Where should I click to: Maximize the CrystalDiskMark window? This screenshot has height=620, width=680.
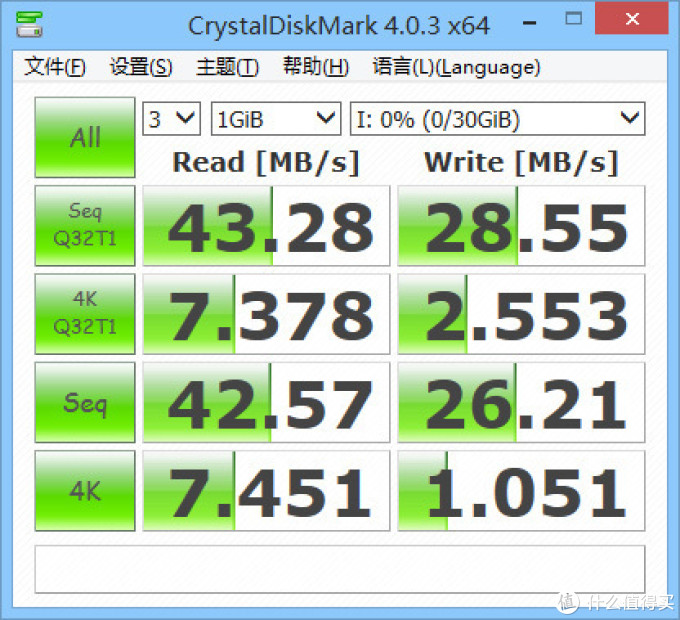click(573, 19)
